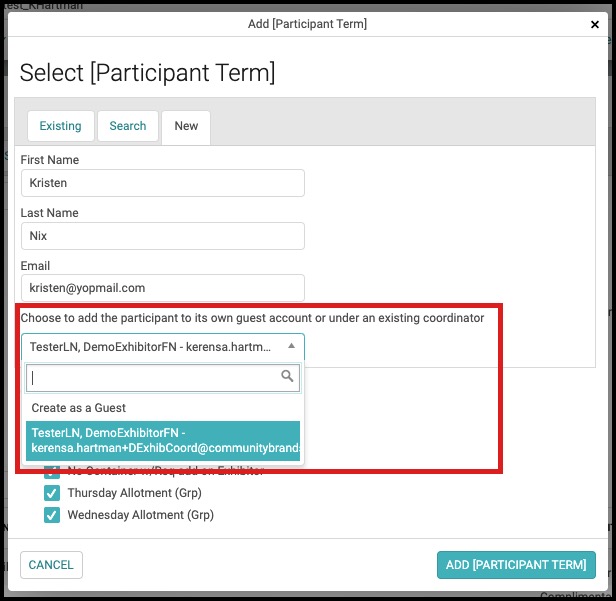Click the coordinator selection combo box
The height and width of the screenshot is (601, 616).
[163, 347]
